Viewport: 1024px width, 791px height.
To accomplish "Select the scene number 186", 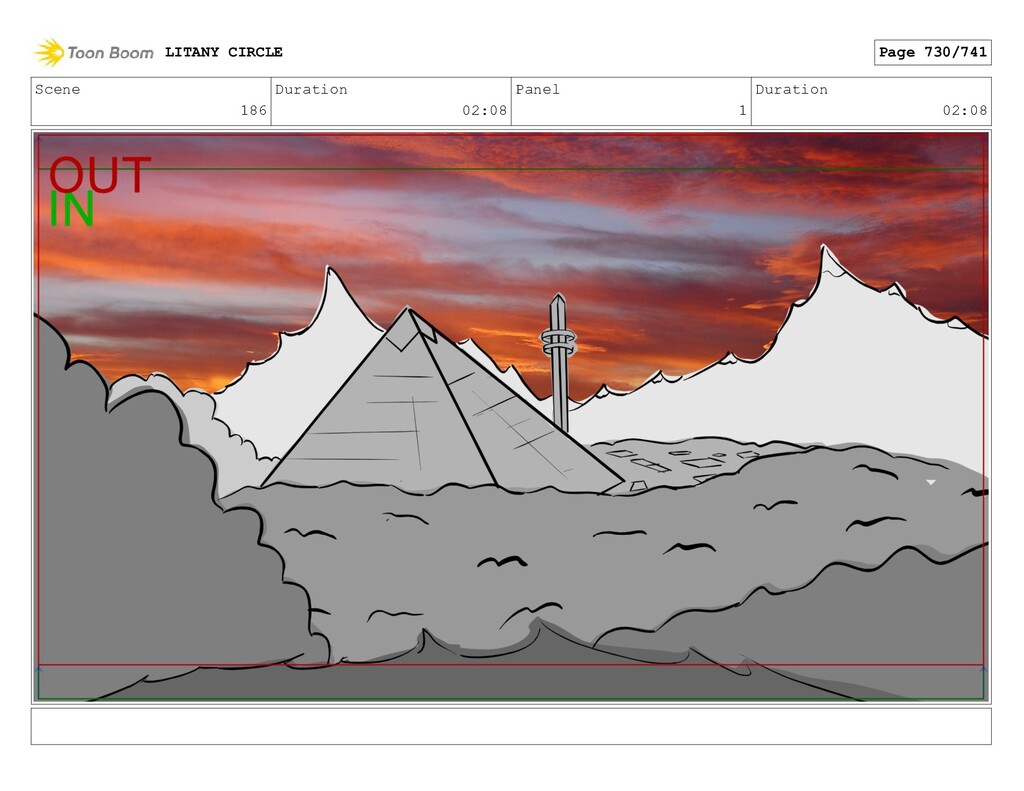I will (x=253, y=110).
